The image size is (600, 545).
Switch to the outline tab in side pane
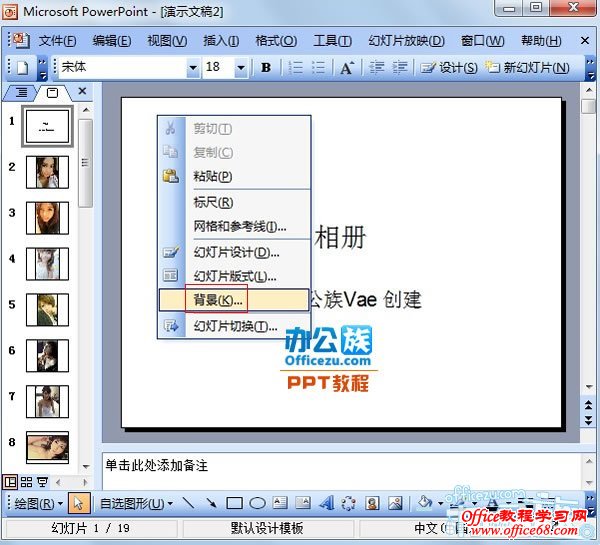21,92
